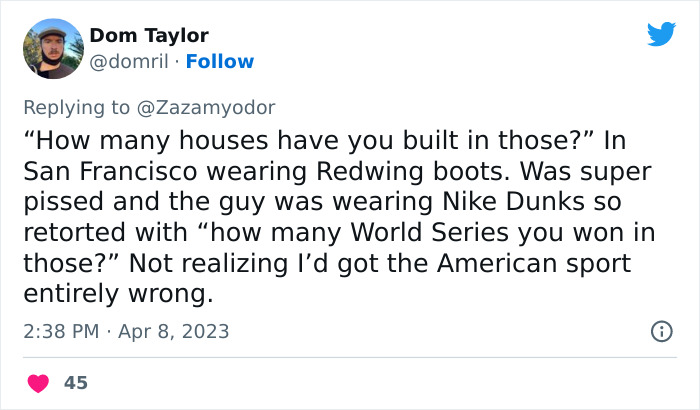Image resolution: width=700 pixels, height=410 pixels.
Task: Like the tweet with the heart icon
Action: (x=38, y=383)
